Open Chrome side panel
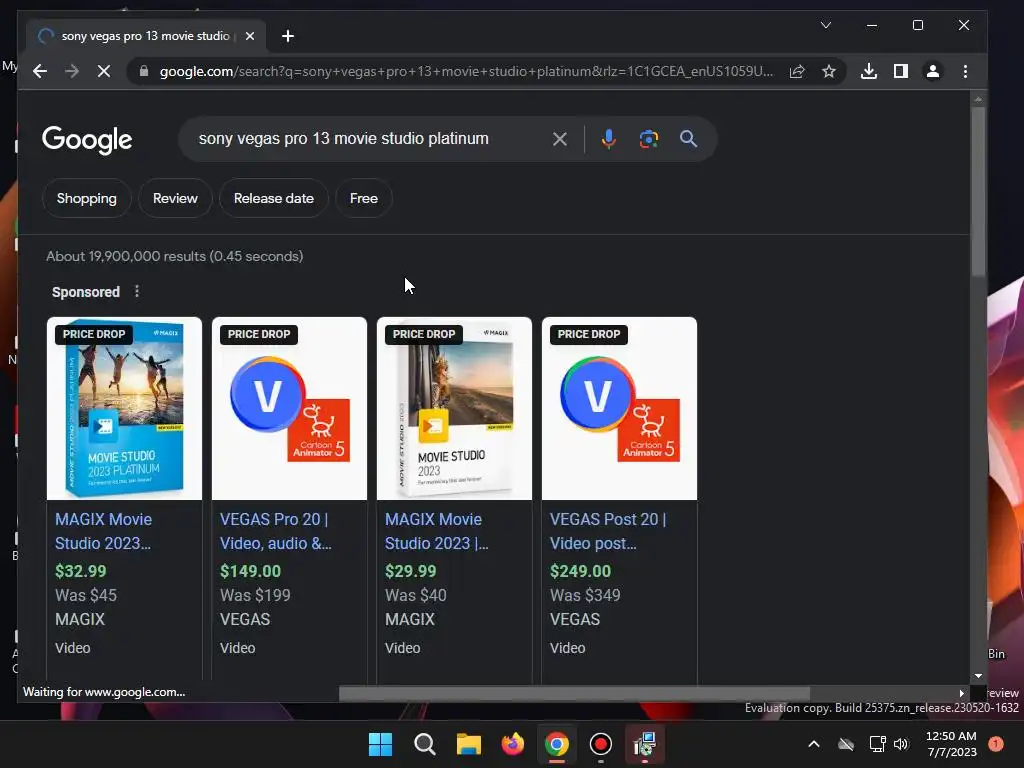This screenshot has height=768, width=1024. 901,71
